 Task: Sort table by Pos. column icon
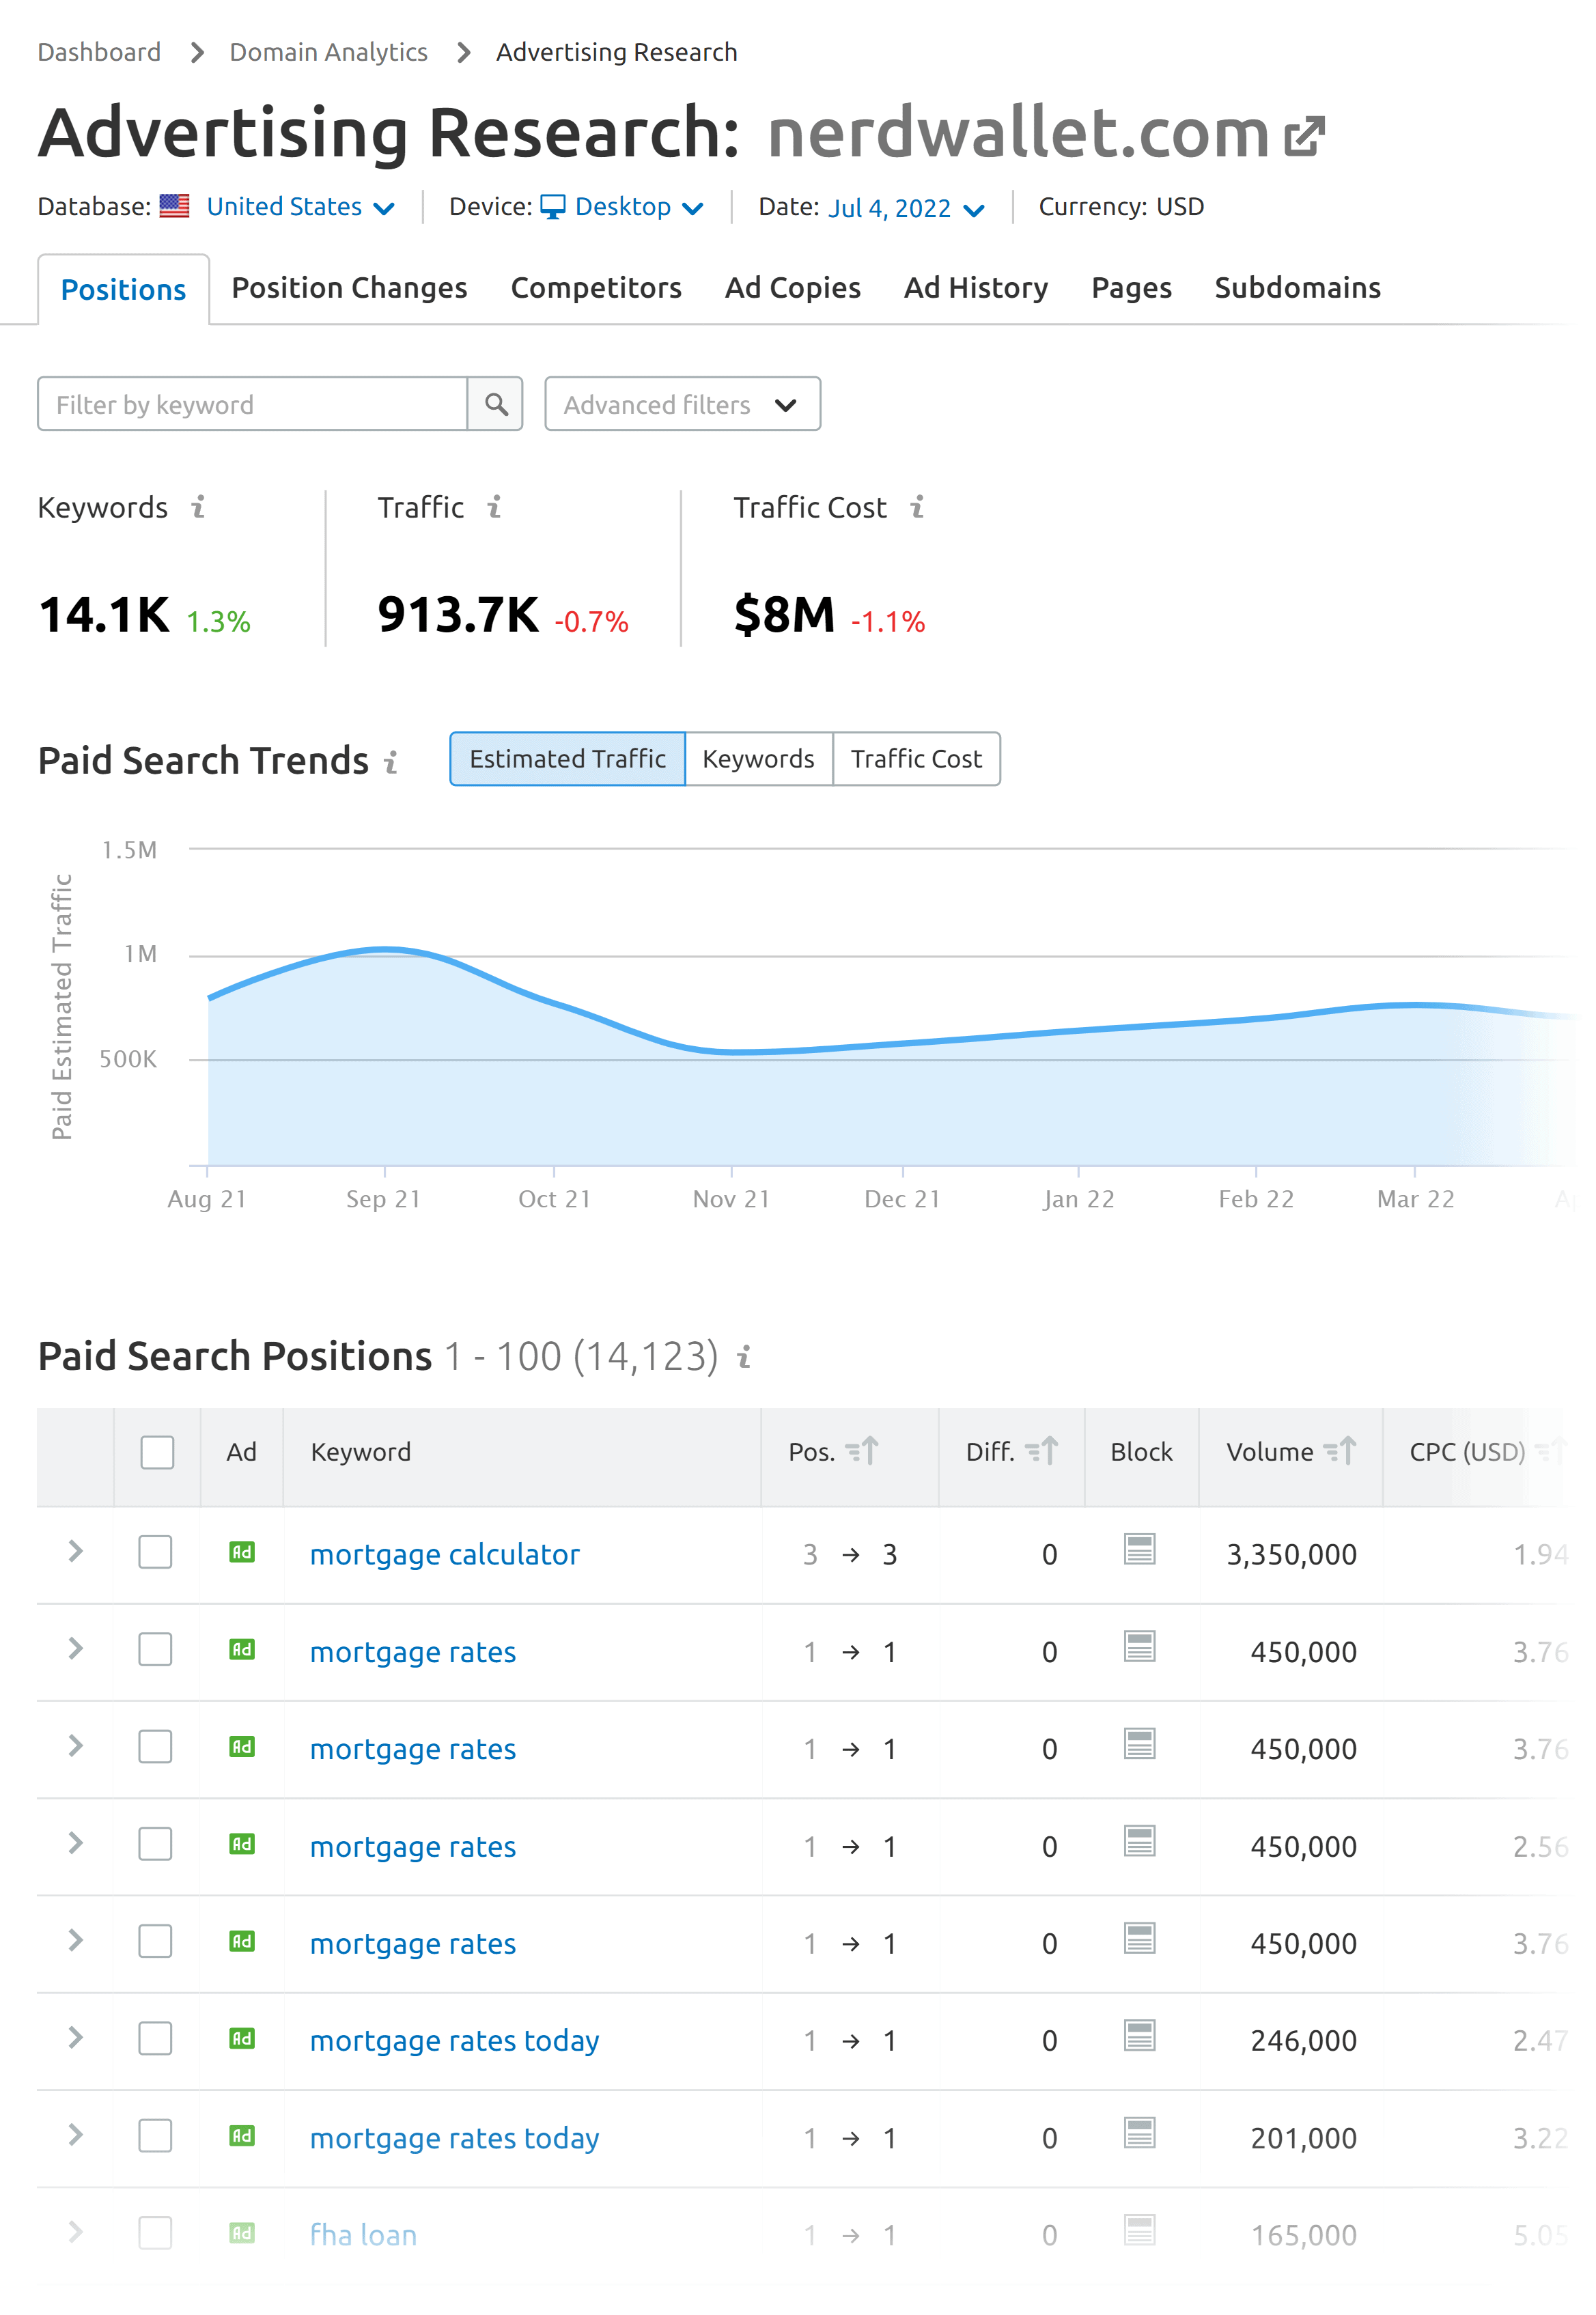(861, 1451)
